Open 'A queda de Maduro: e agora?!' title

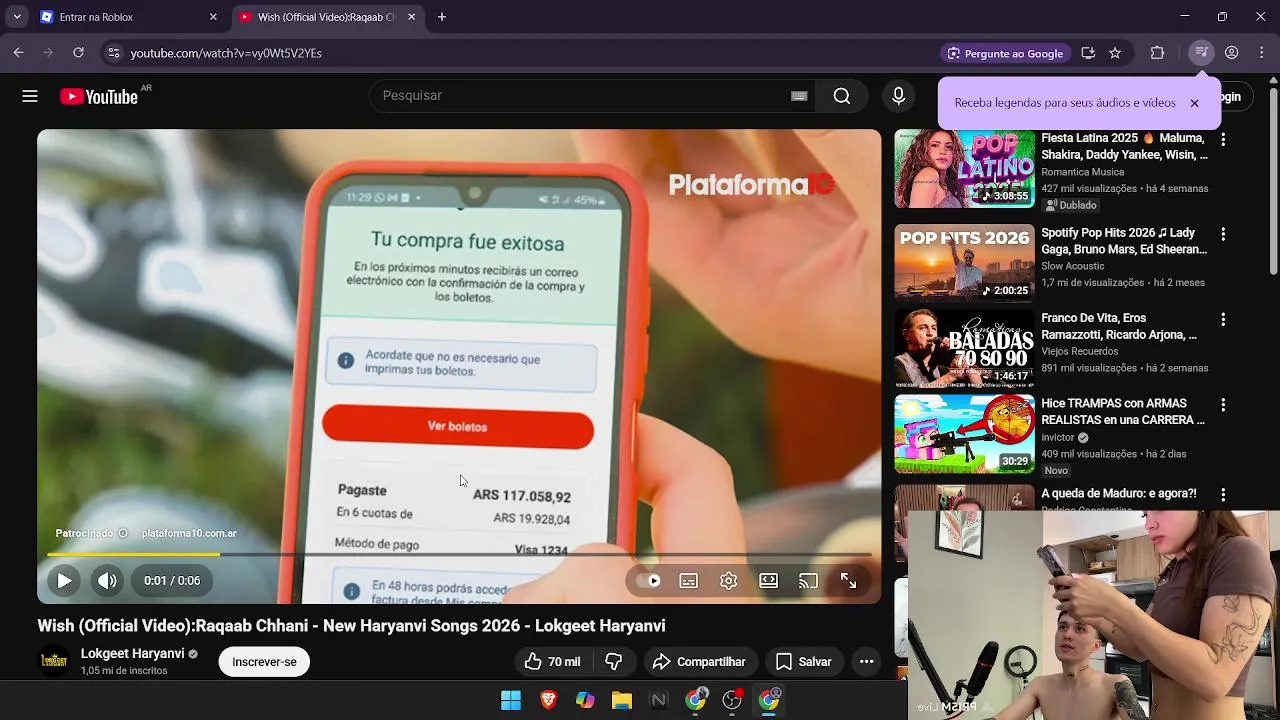(x=1119, y=494)
